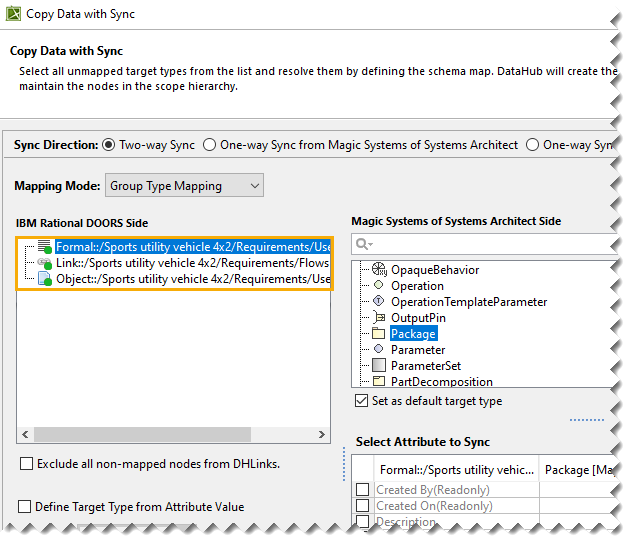
Task: Click the OpaqueBehavior type icon
Action: click(x=379, y=270)
